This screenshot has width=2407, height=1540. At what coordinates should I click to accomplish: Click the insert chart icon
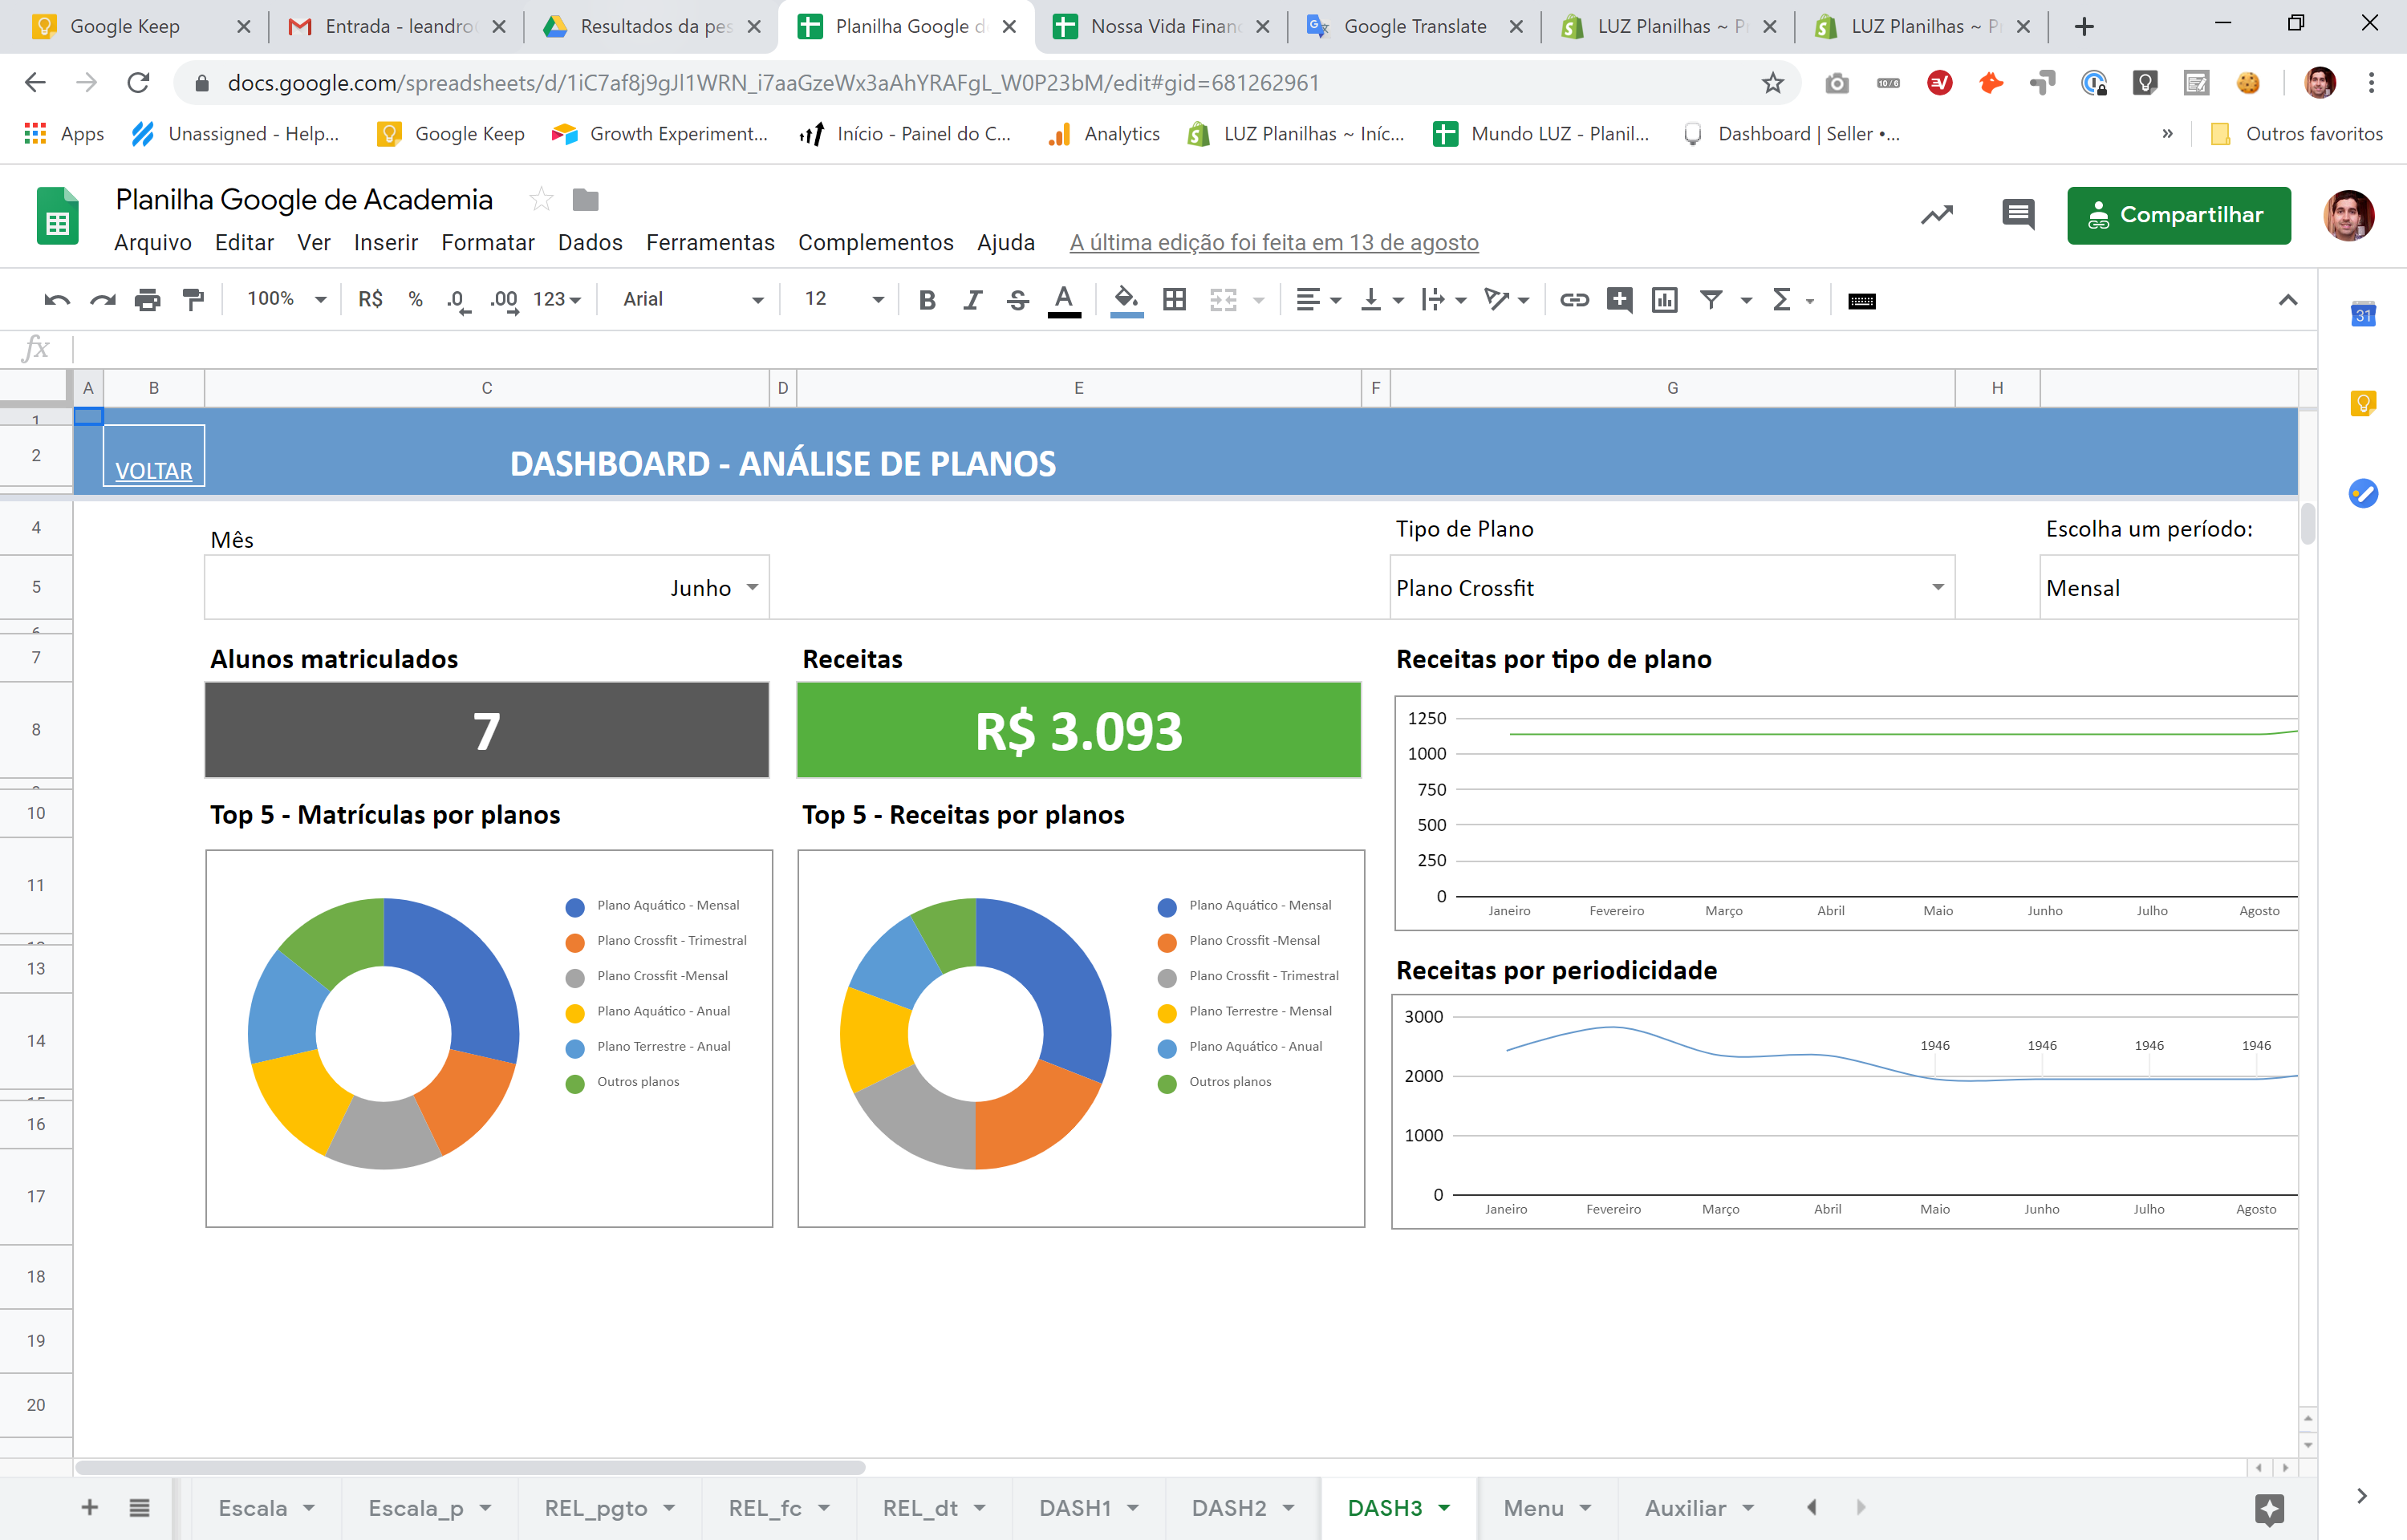click(1664, 299)
